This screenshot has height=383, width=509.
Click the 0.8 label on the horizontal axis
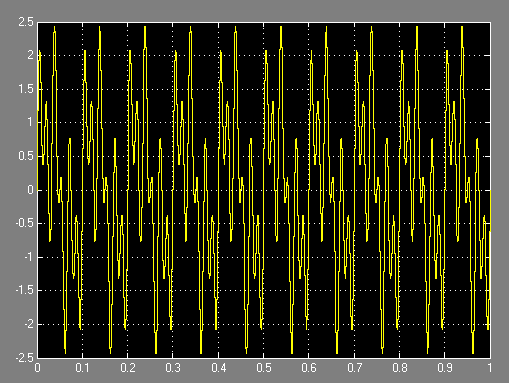399,368
